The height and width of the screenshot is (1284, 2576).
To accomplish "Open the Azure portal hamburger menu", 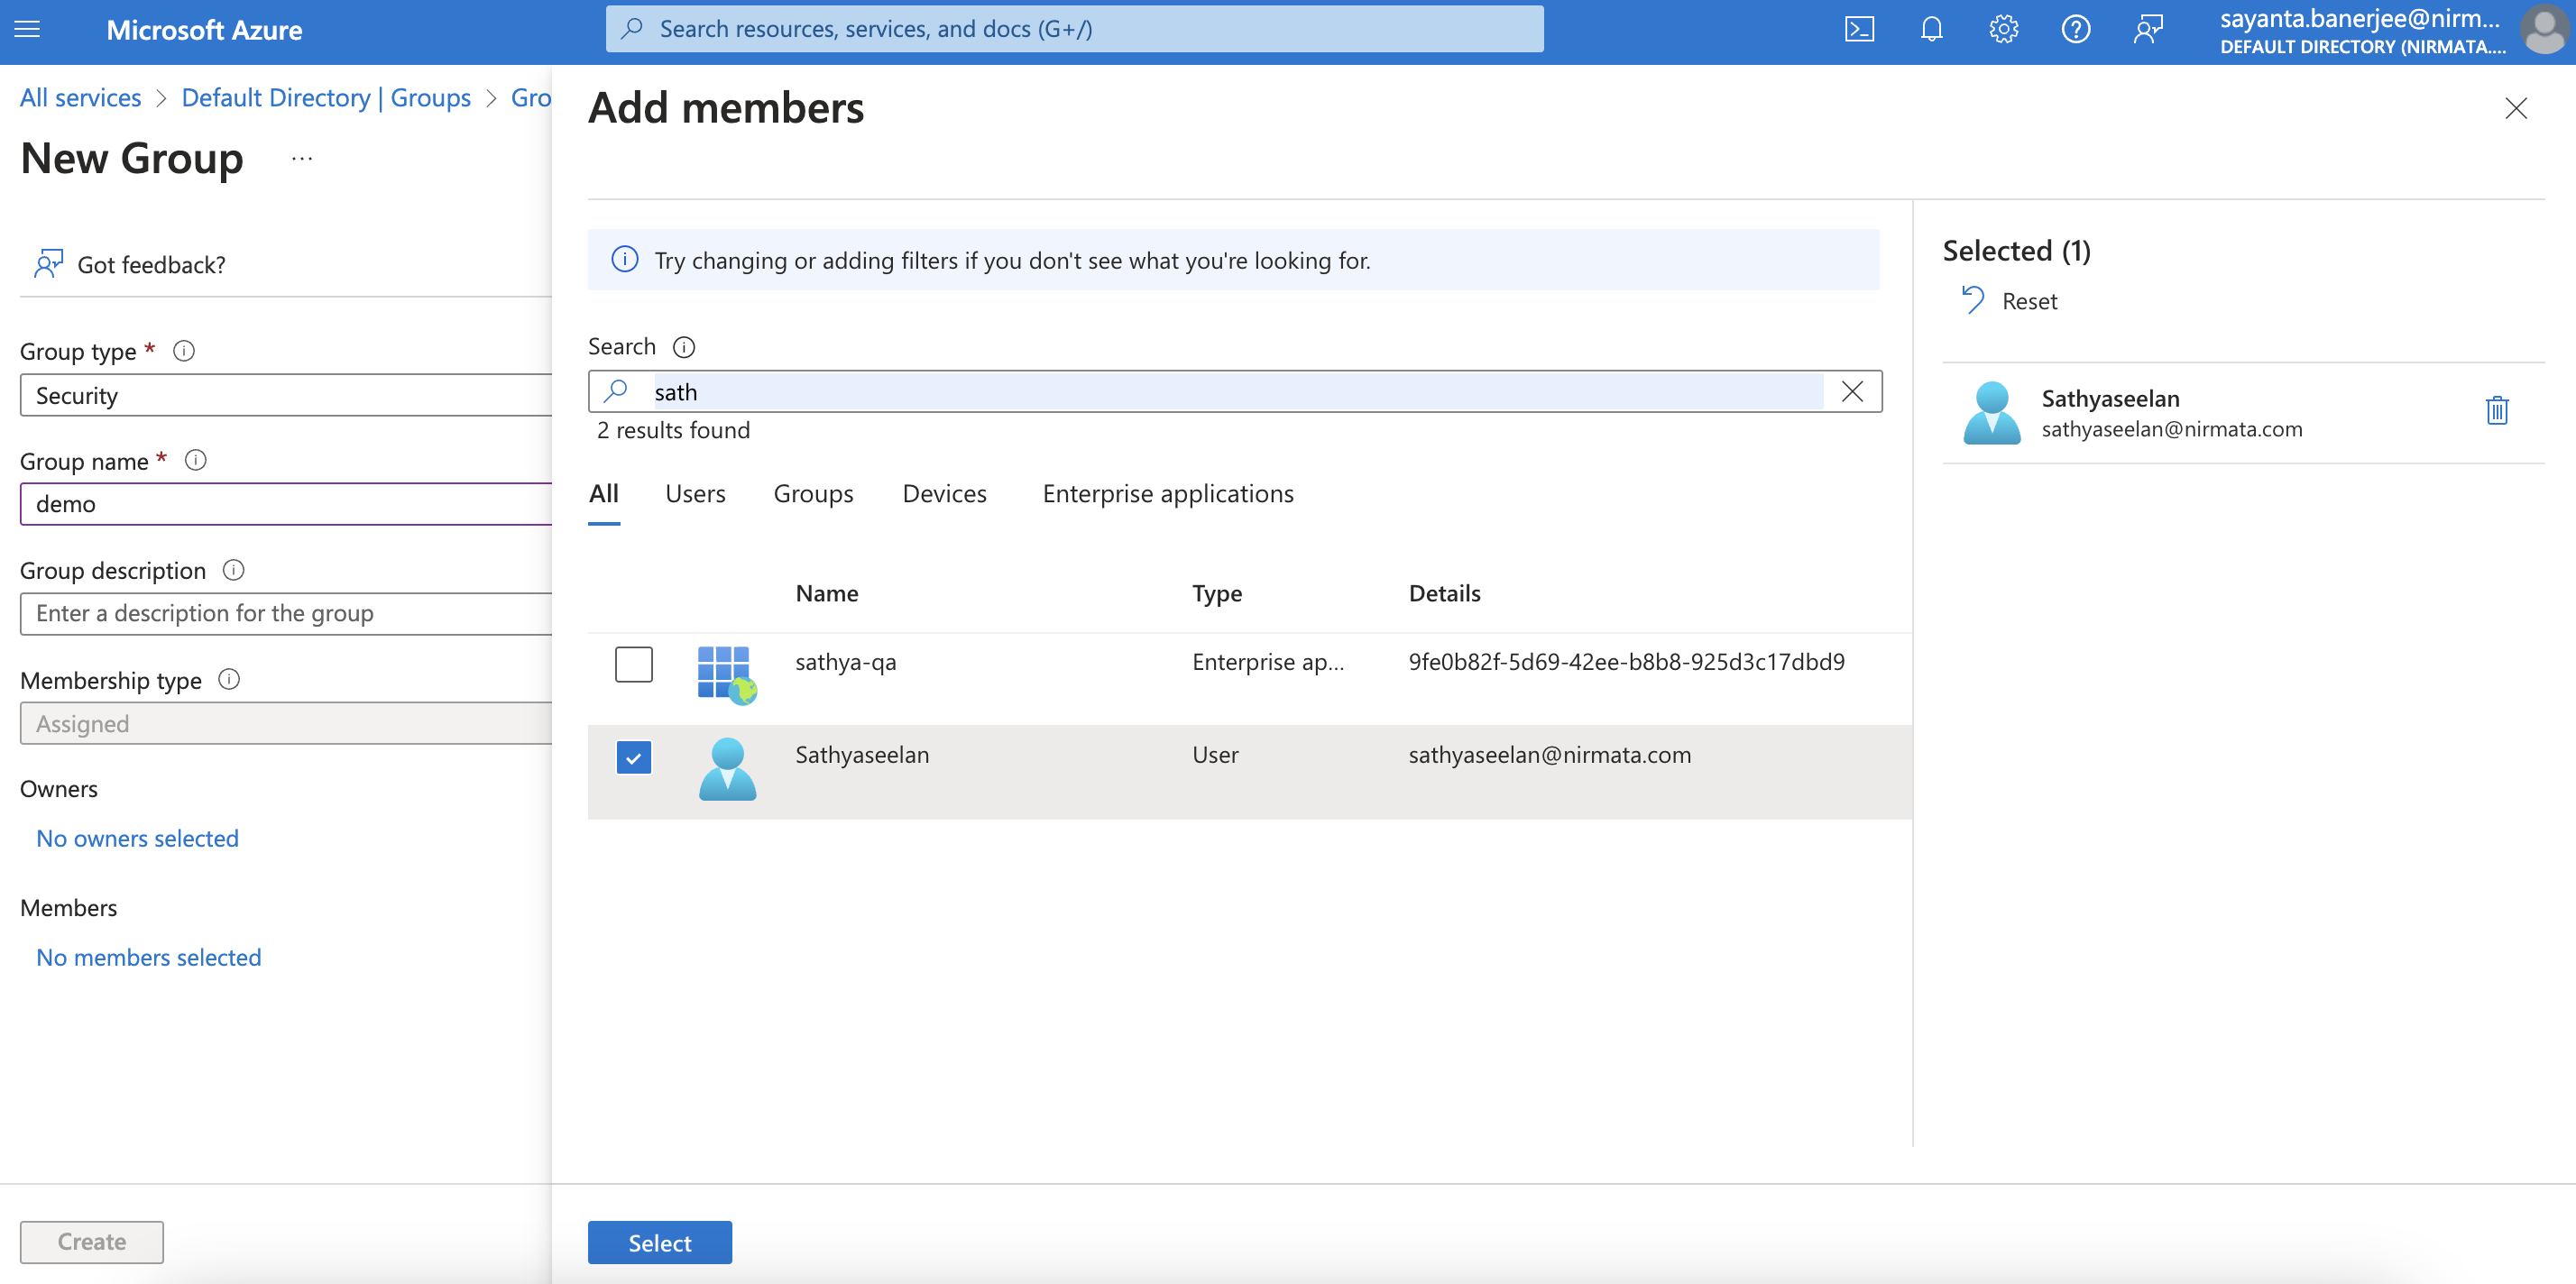I will 28,30.
